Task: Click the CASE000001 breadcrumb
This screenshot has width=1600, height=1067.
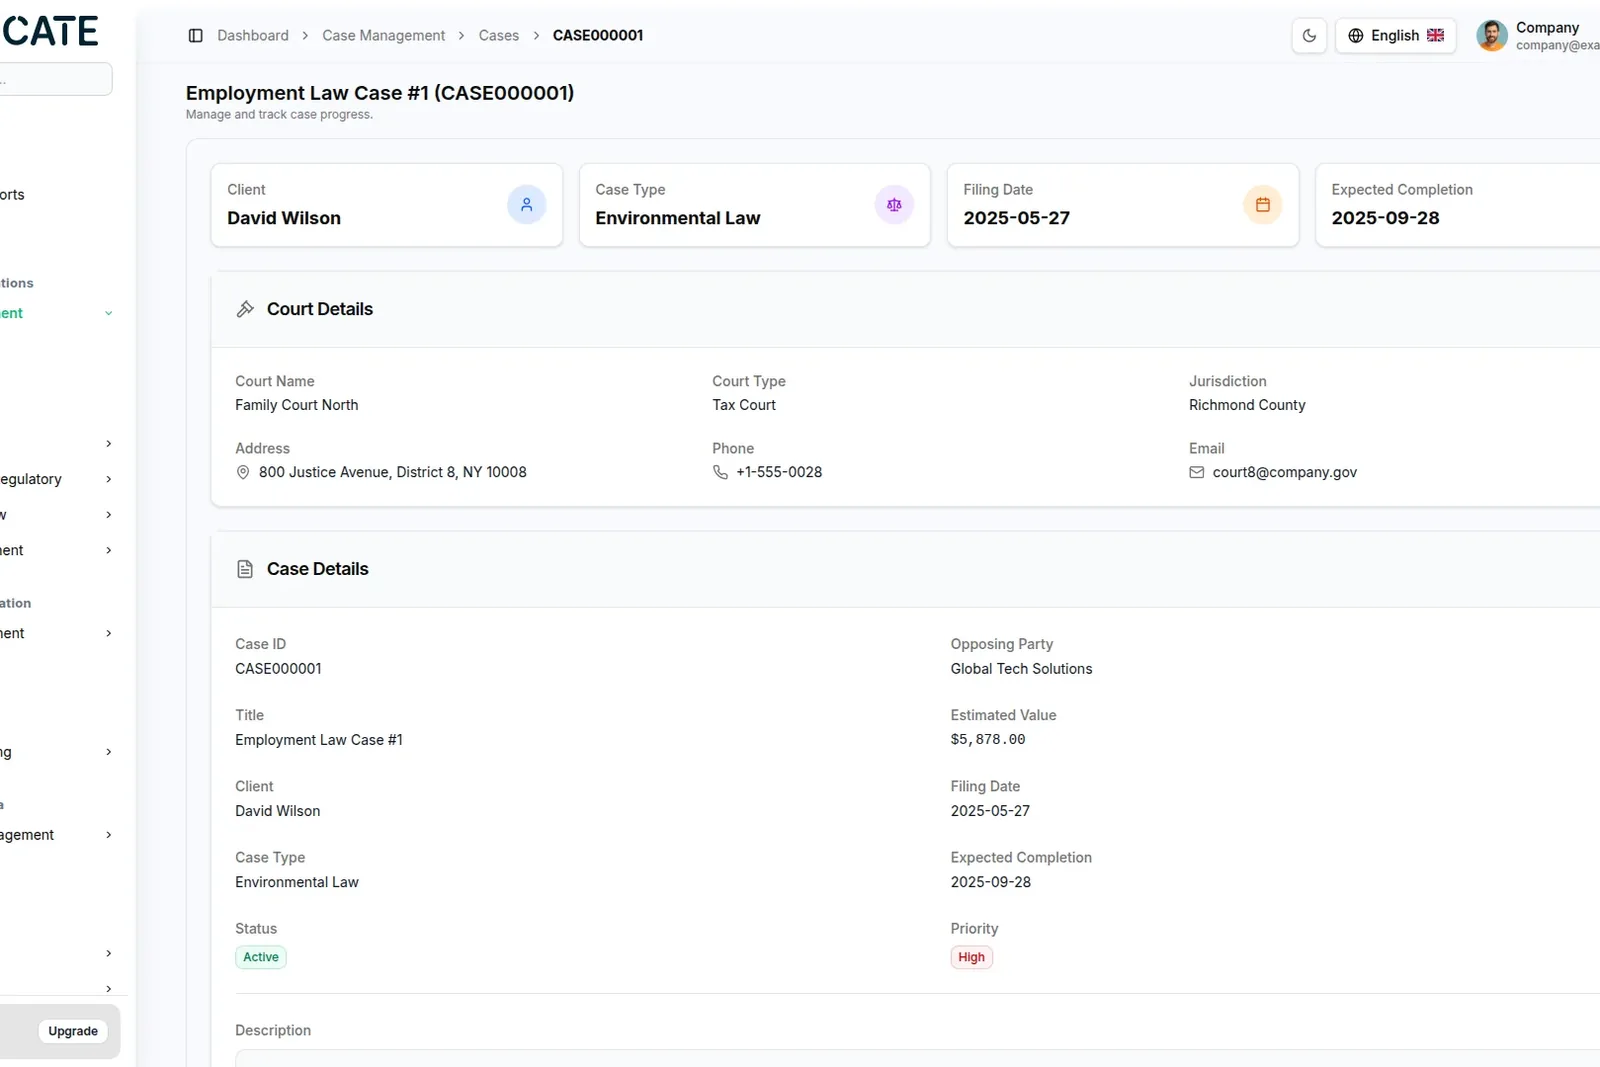Action: point(598,36)
